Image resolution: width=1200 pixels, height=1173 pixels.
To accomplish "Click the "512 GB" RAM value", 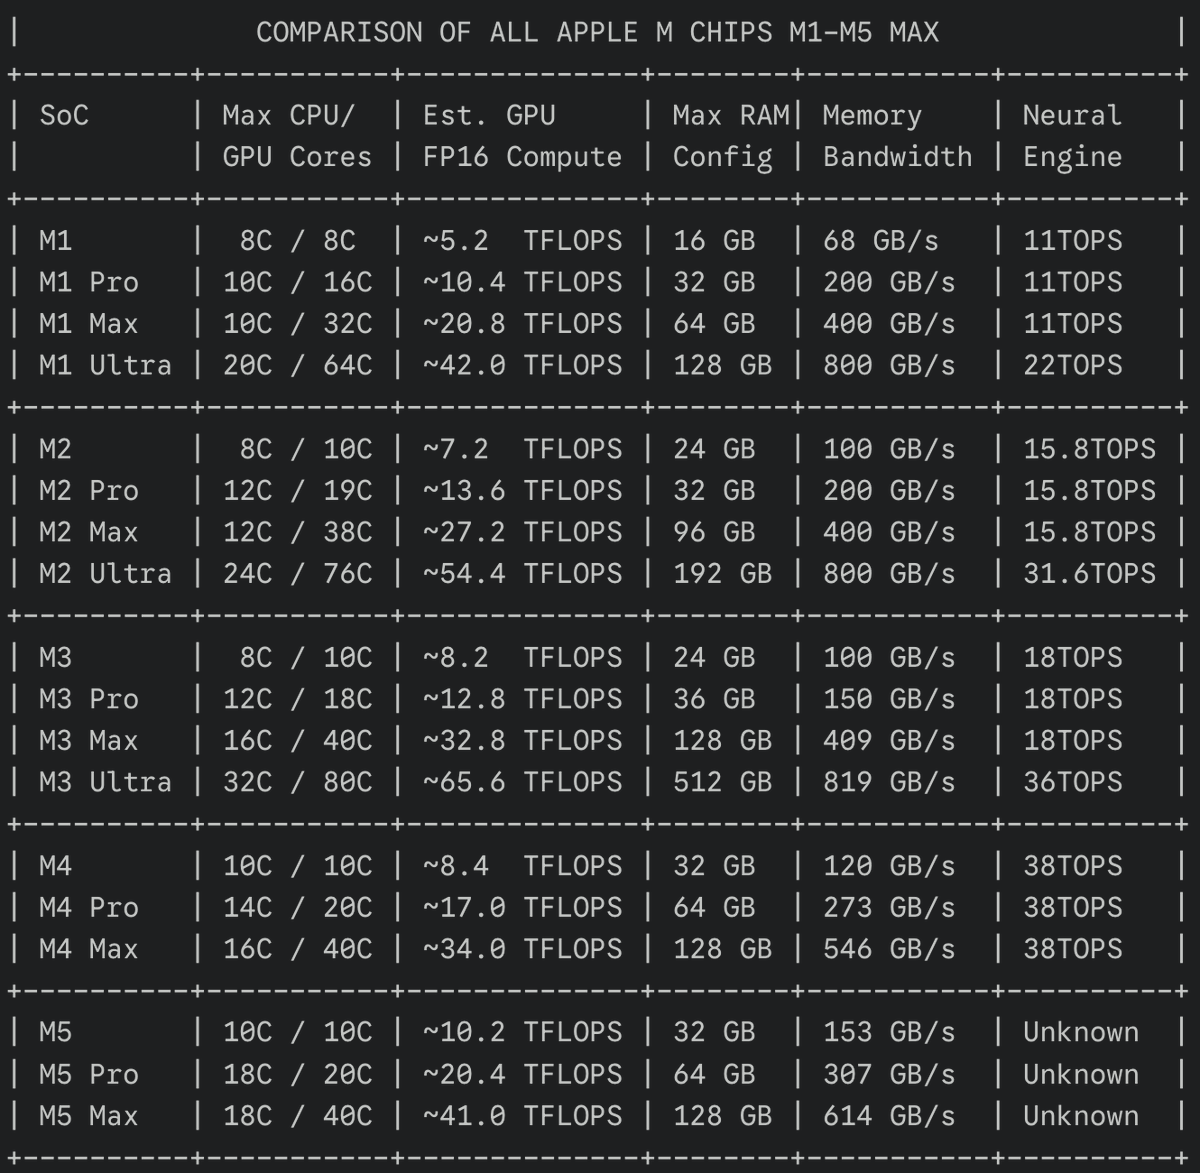I will 722,782.
